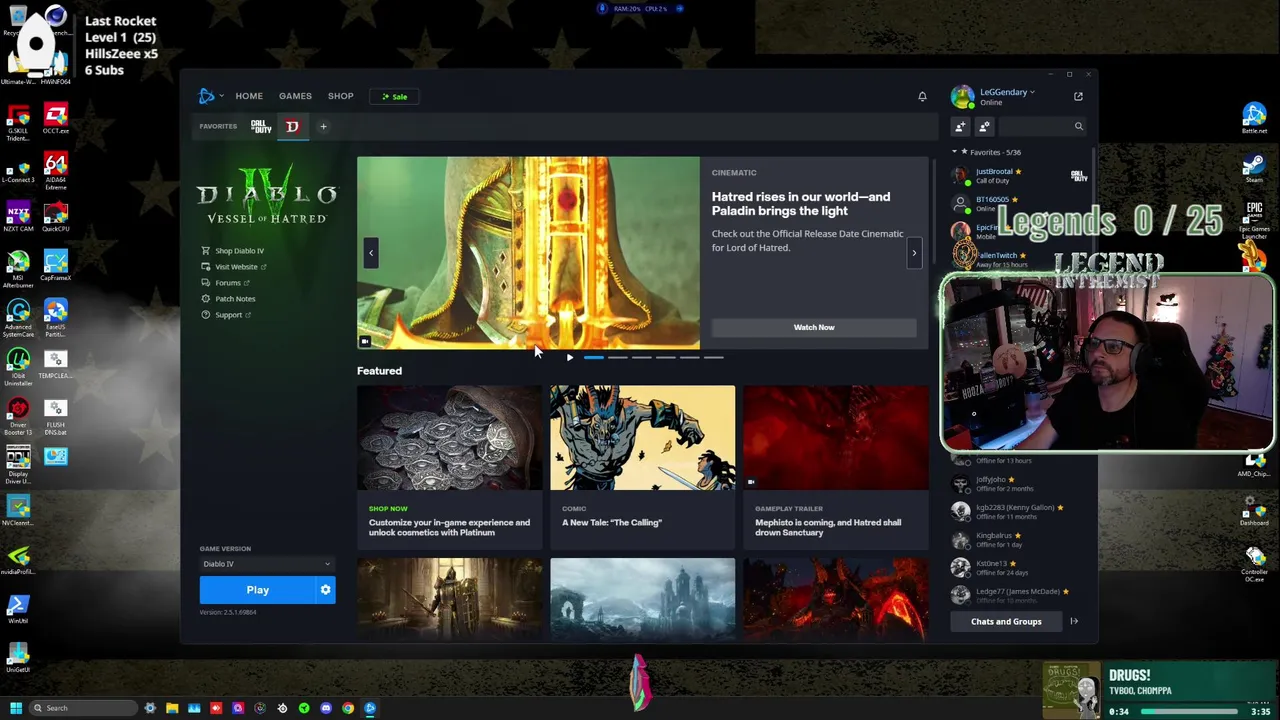Viewport: 1280px width, 720px height.
Task: Open Chrome from the taskbar
Action: pyautogui.click(x=348, y=708)
